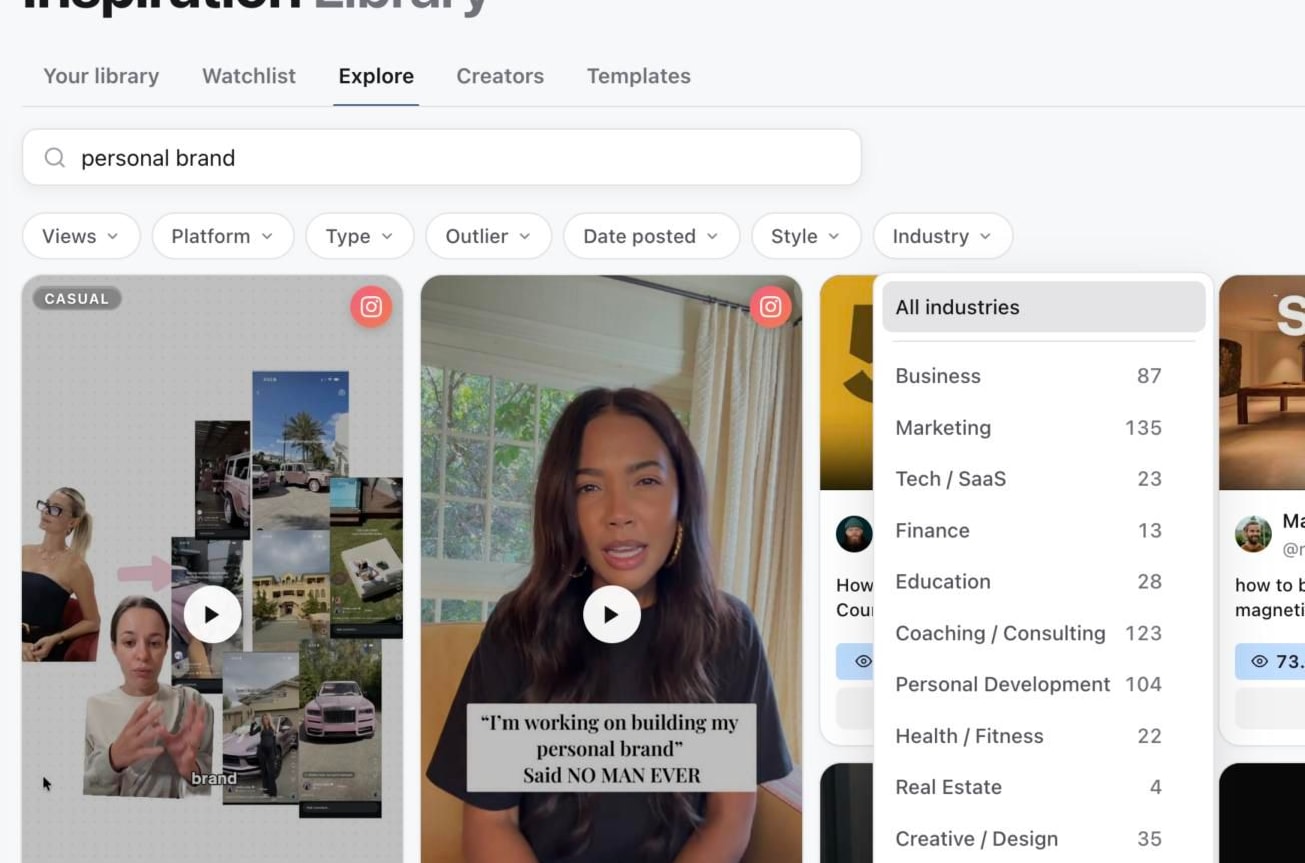Click Instagram icon on casual collage card
The height and width of the screenshot is (863, 1305).
coord(371,307)
